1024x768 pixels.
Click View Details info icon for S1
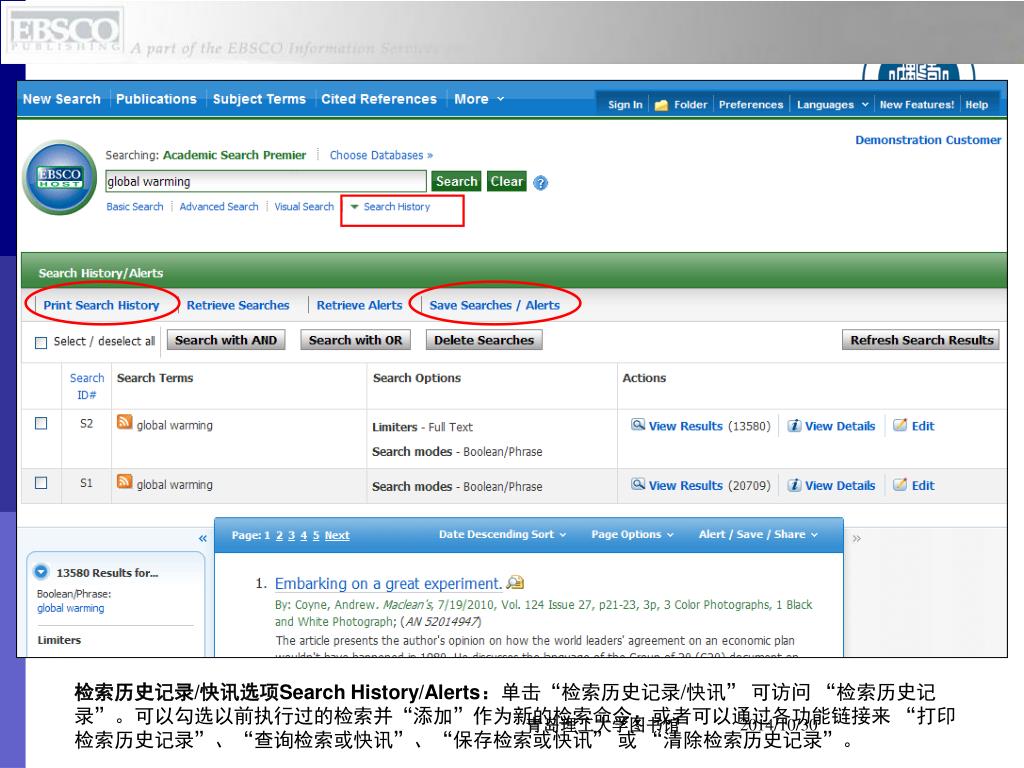(x=794, y=485)
